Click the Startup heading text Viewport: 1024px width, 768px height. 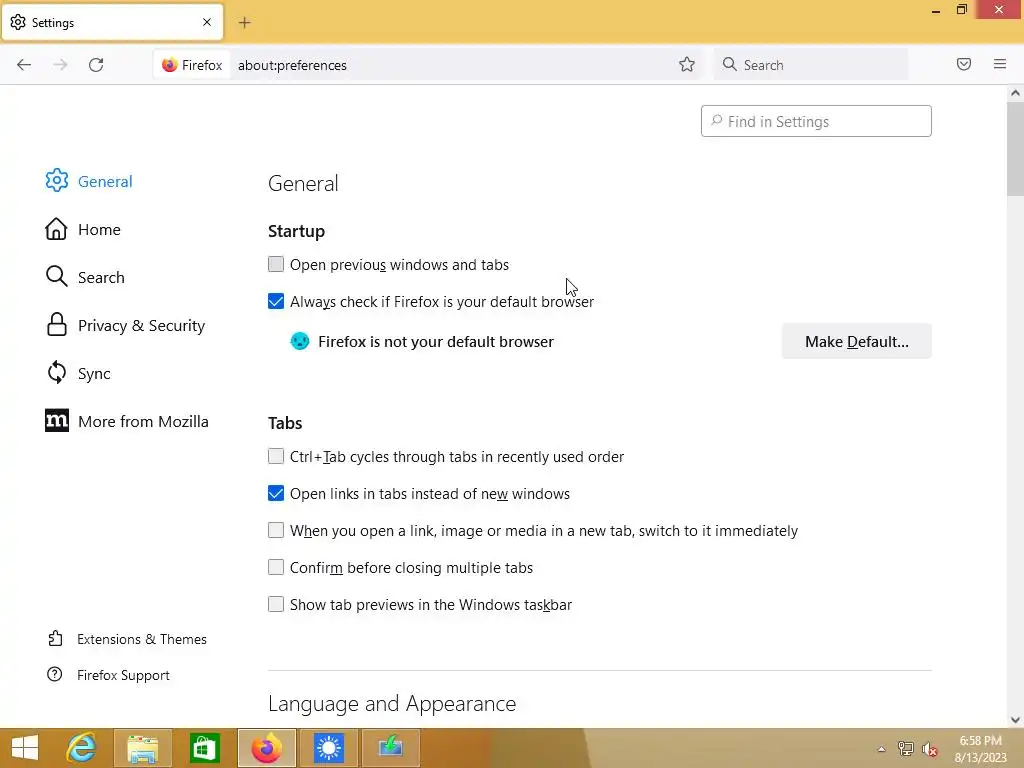[296, 231]
